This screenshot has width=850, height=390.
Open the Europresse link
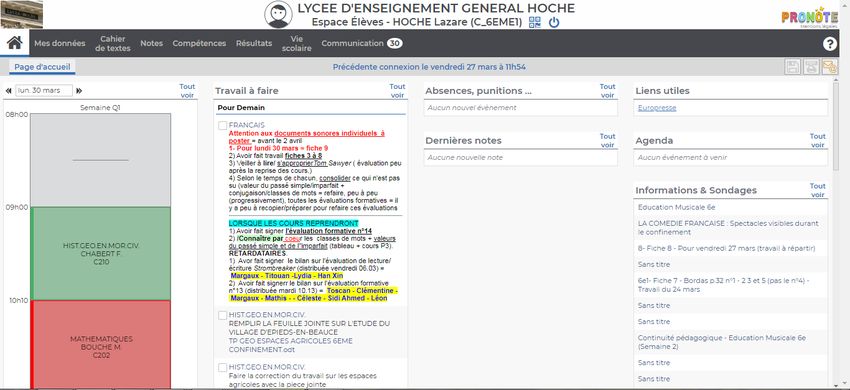pos(657,108)
